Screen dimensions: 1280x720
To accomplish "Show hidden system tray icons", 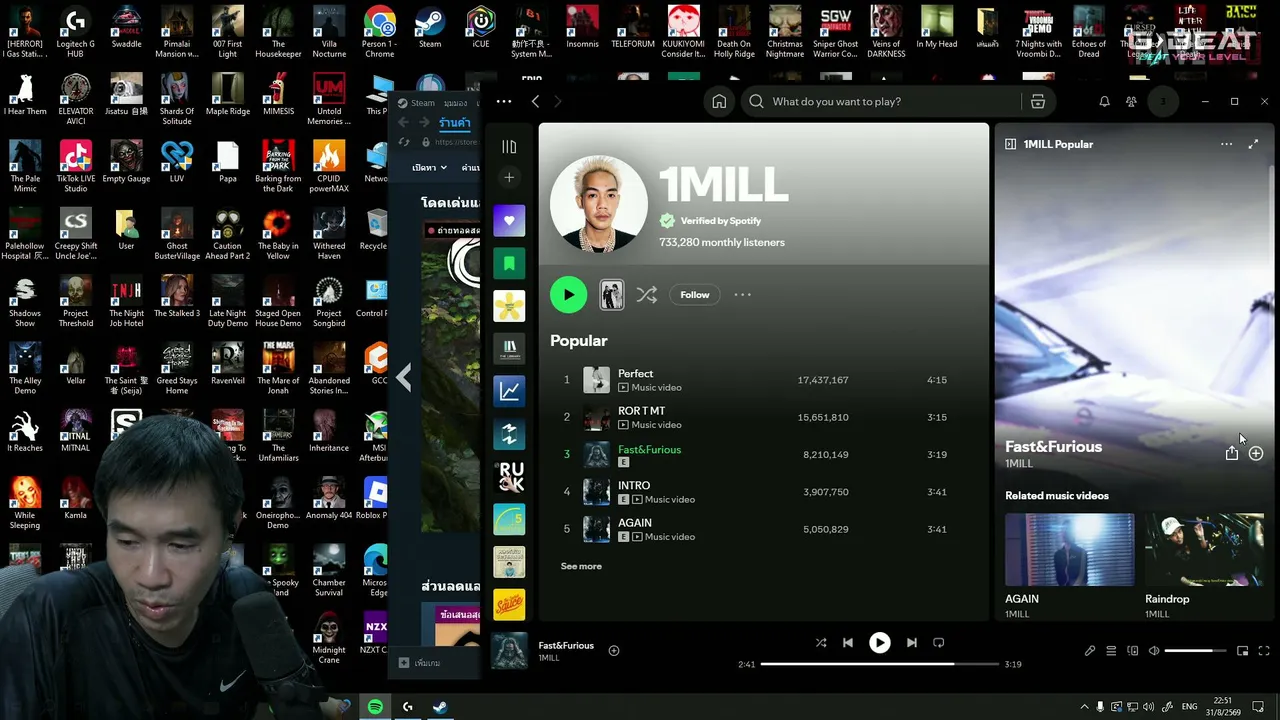I will coord(1084,707).
